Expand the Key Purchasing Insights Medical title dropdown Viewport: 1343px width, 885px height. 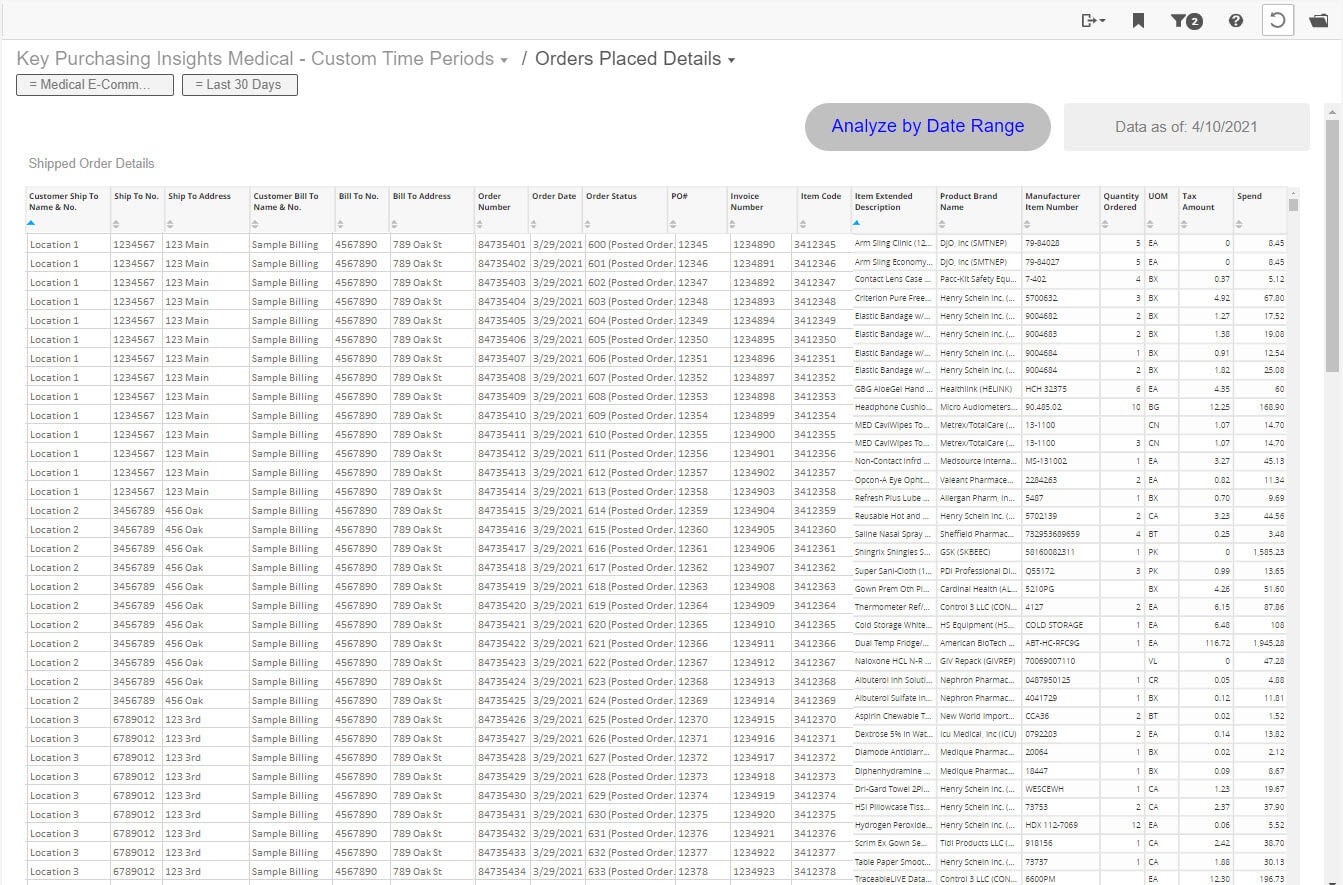503,59
